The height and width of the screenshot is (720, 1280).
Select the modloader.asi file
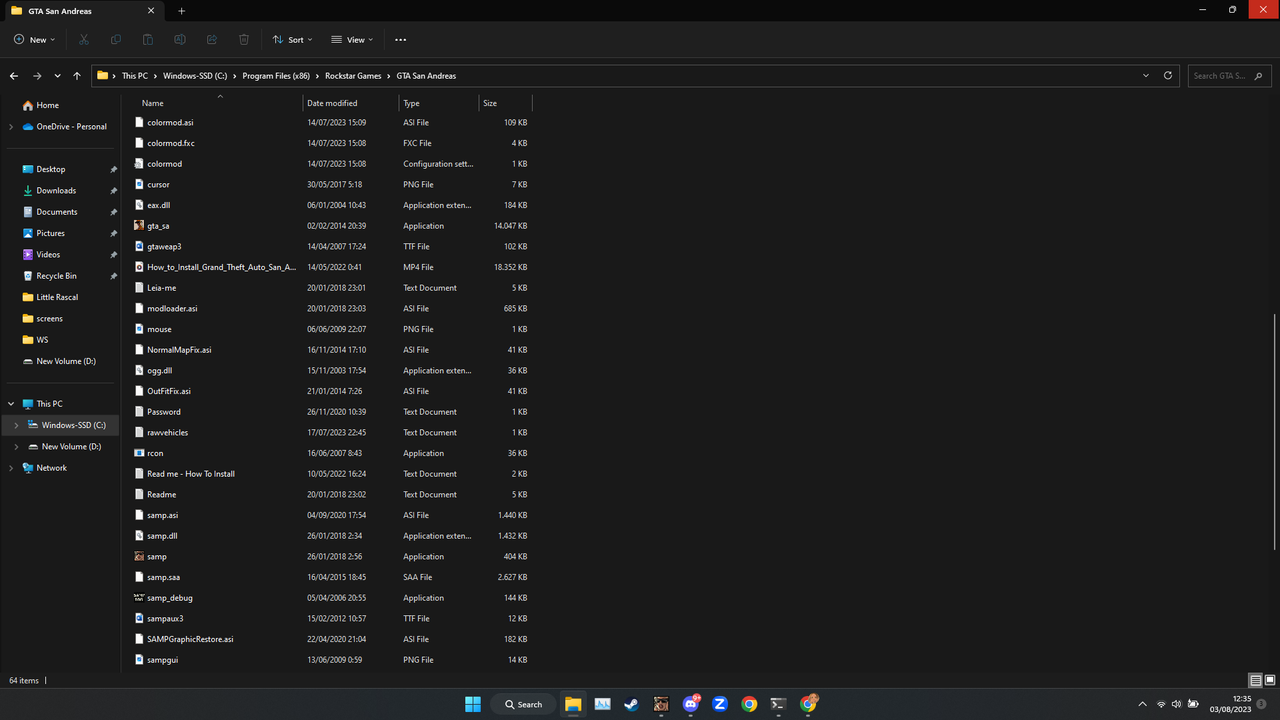[172, 309]
